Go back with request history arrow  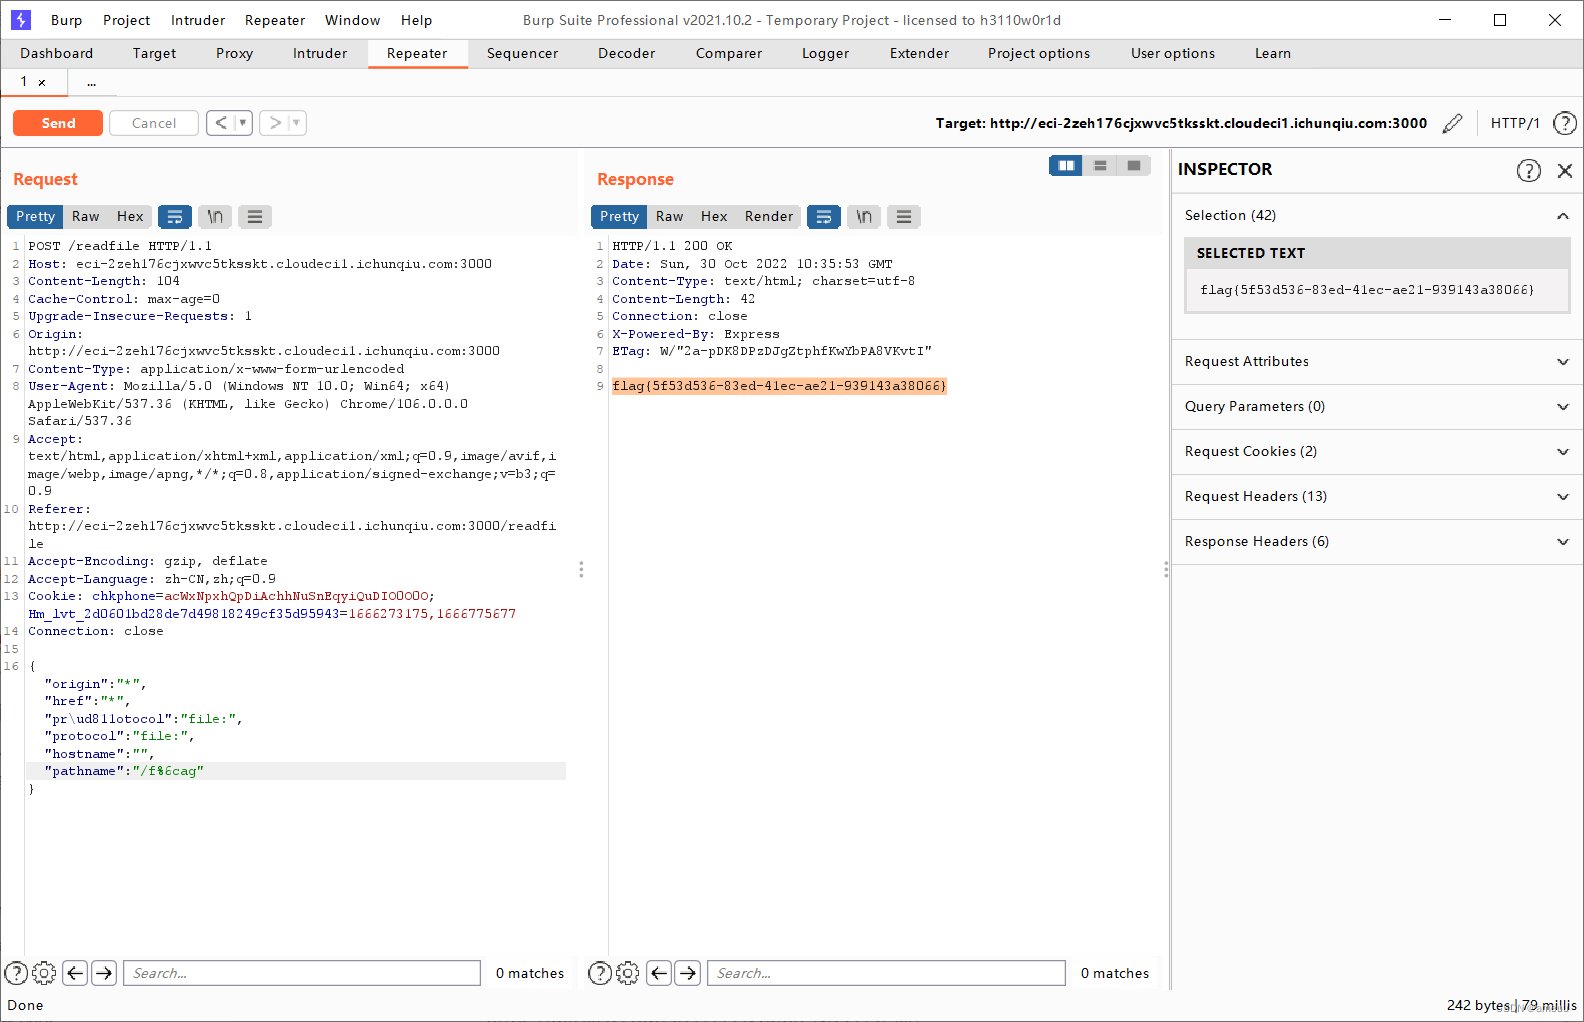click(x=221, y=123)
